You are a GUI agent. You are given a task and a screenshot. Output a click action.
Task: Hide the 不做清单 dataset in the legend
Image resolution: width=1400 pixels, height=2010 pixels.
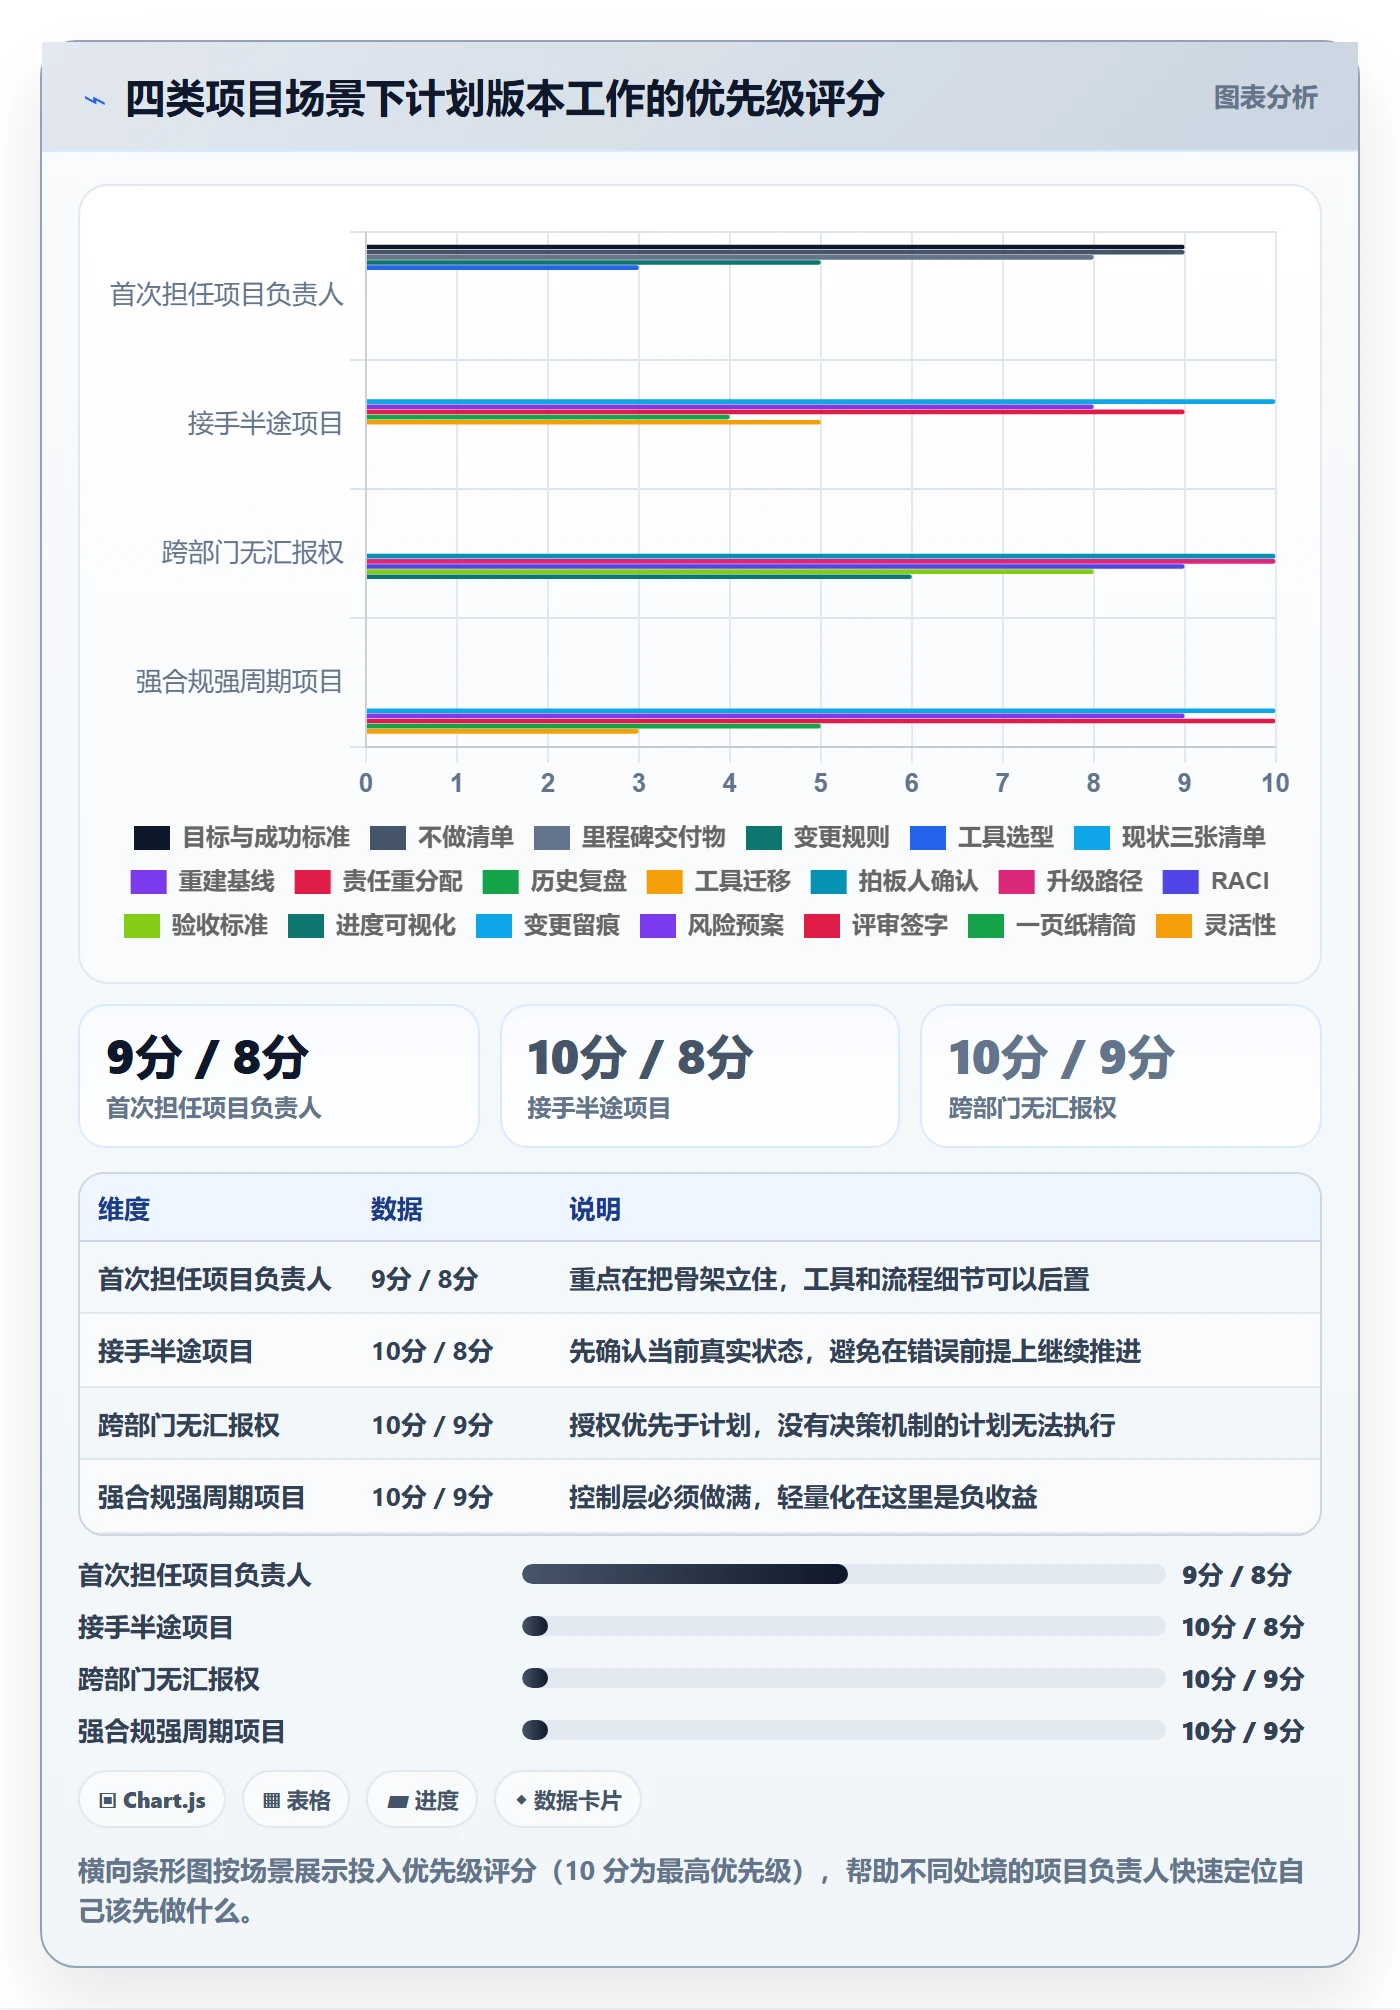(442, 837)
